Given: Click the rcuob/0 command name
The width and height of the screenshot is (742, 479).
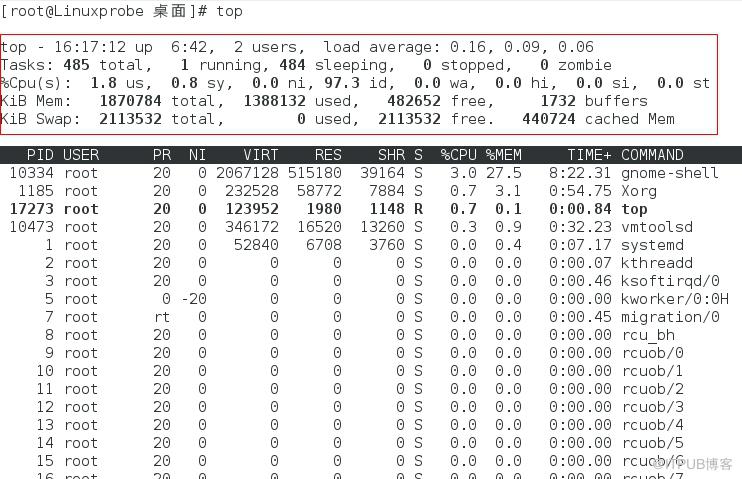Looking at the screenshot, I should tap(652, 353).
